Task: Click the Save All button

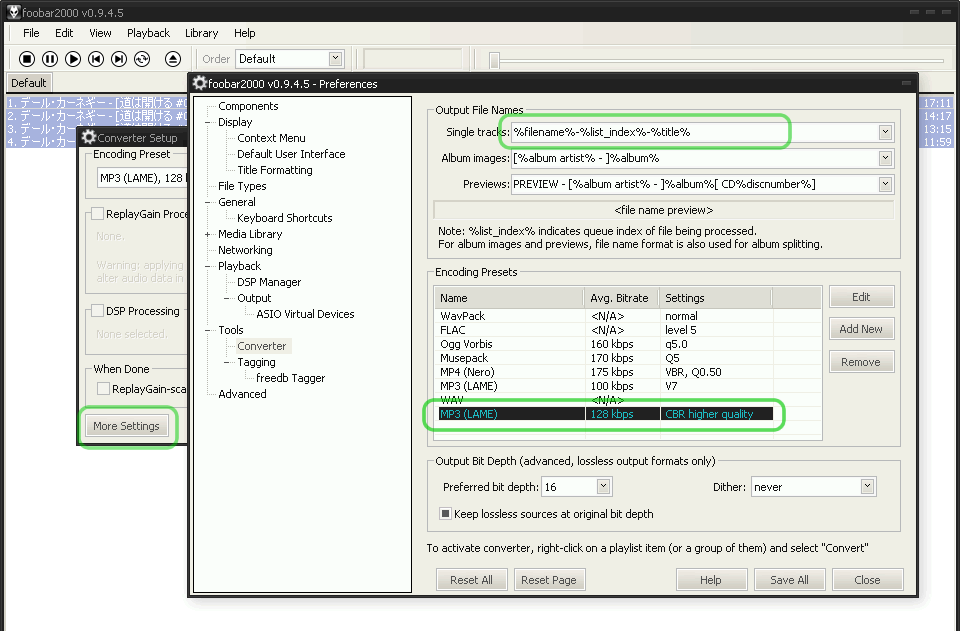Action: [x=790, y=580]
